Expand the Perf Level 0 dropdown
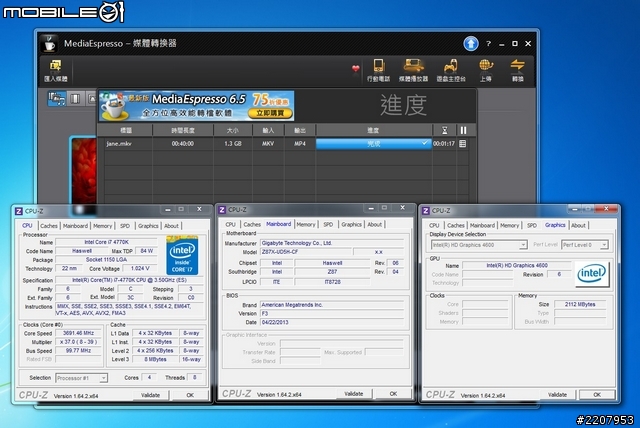The image size is (640, 428). point(604,245)
